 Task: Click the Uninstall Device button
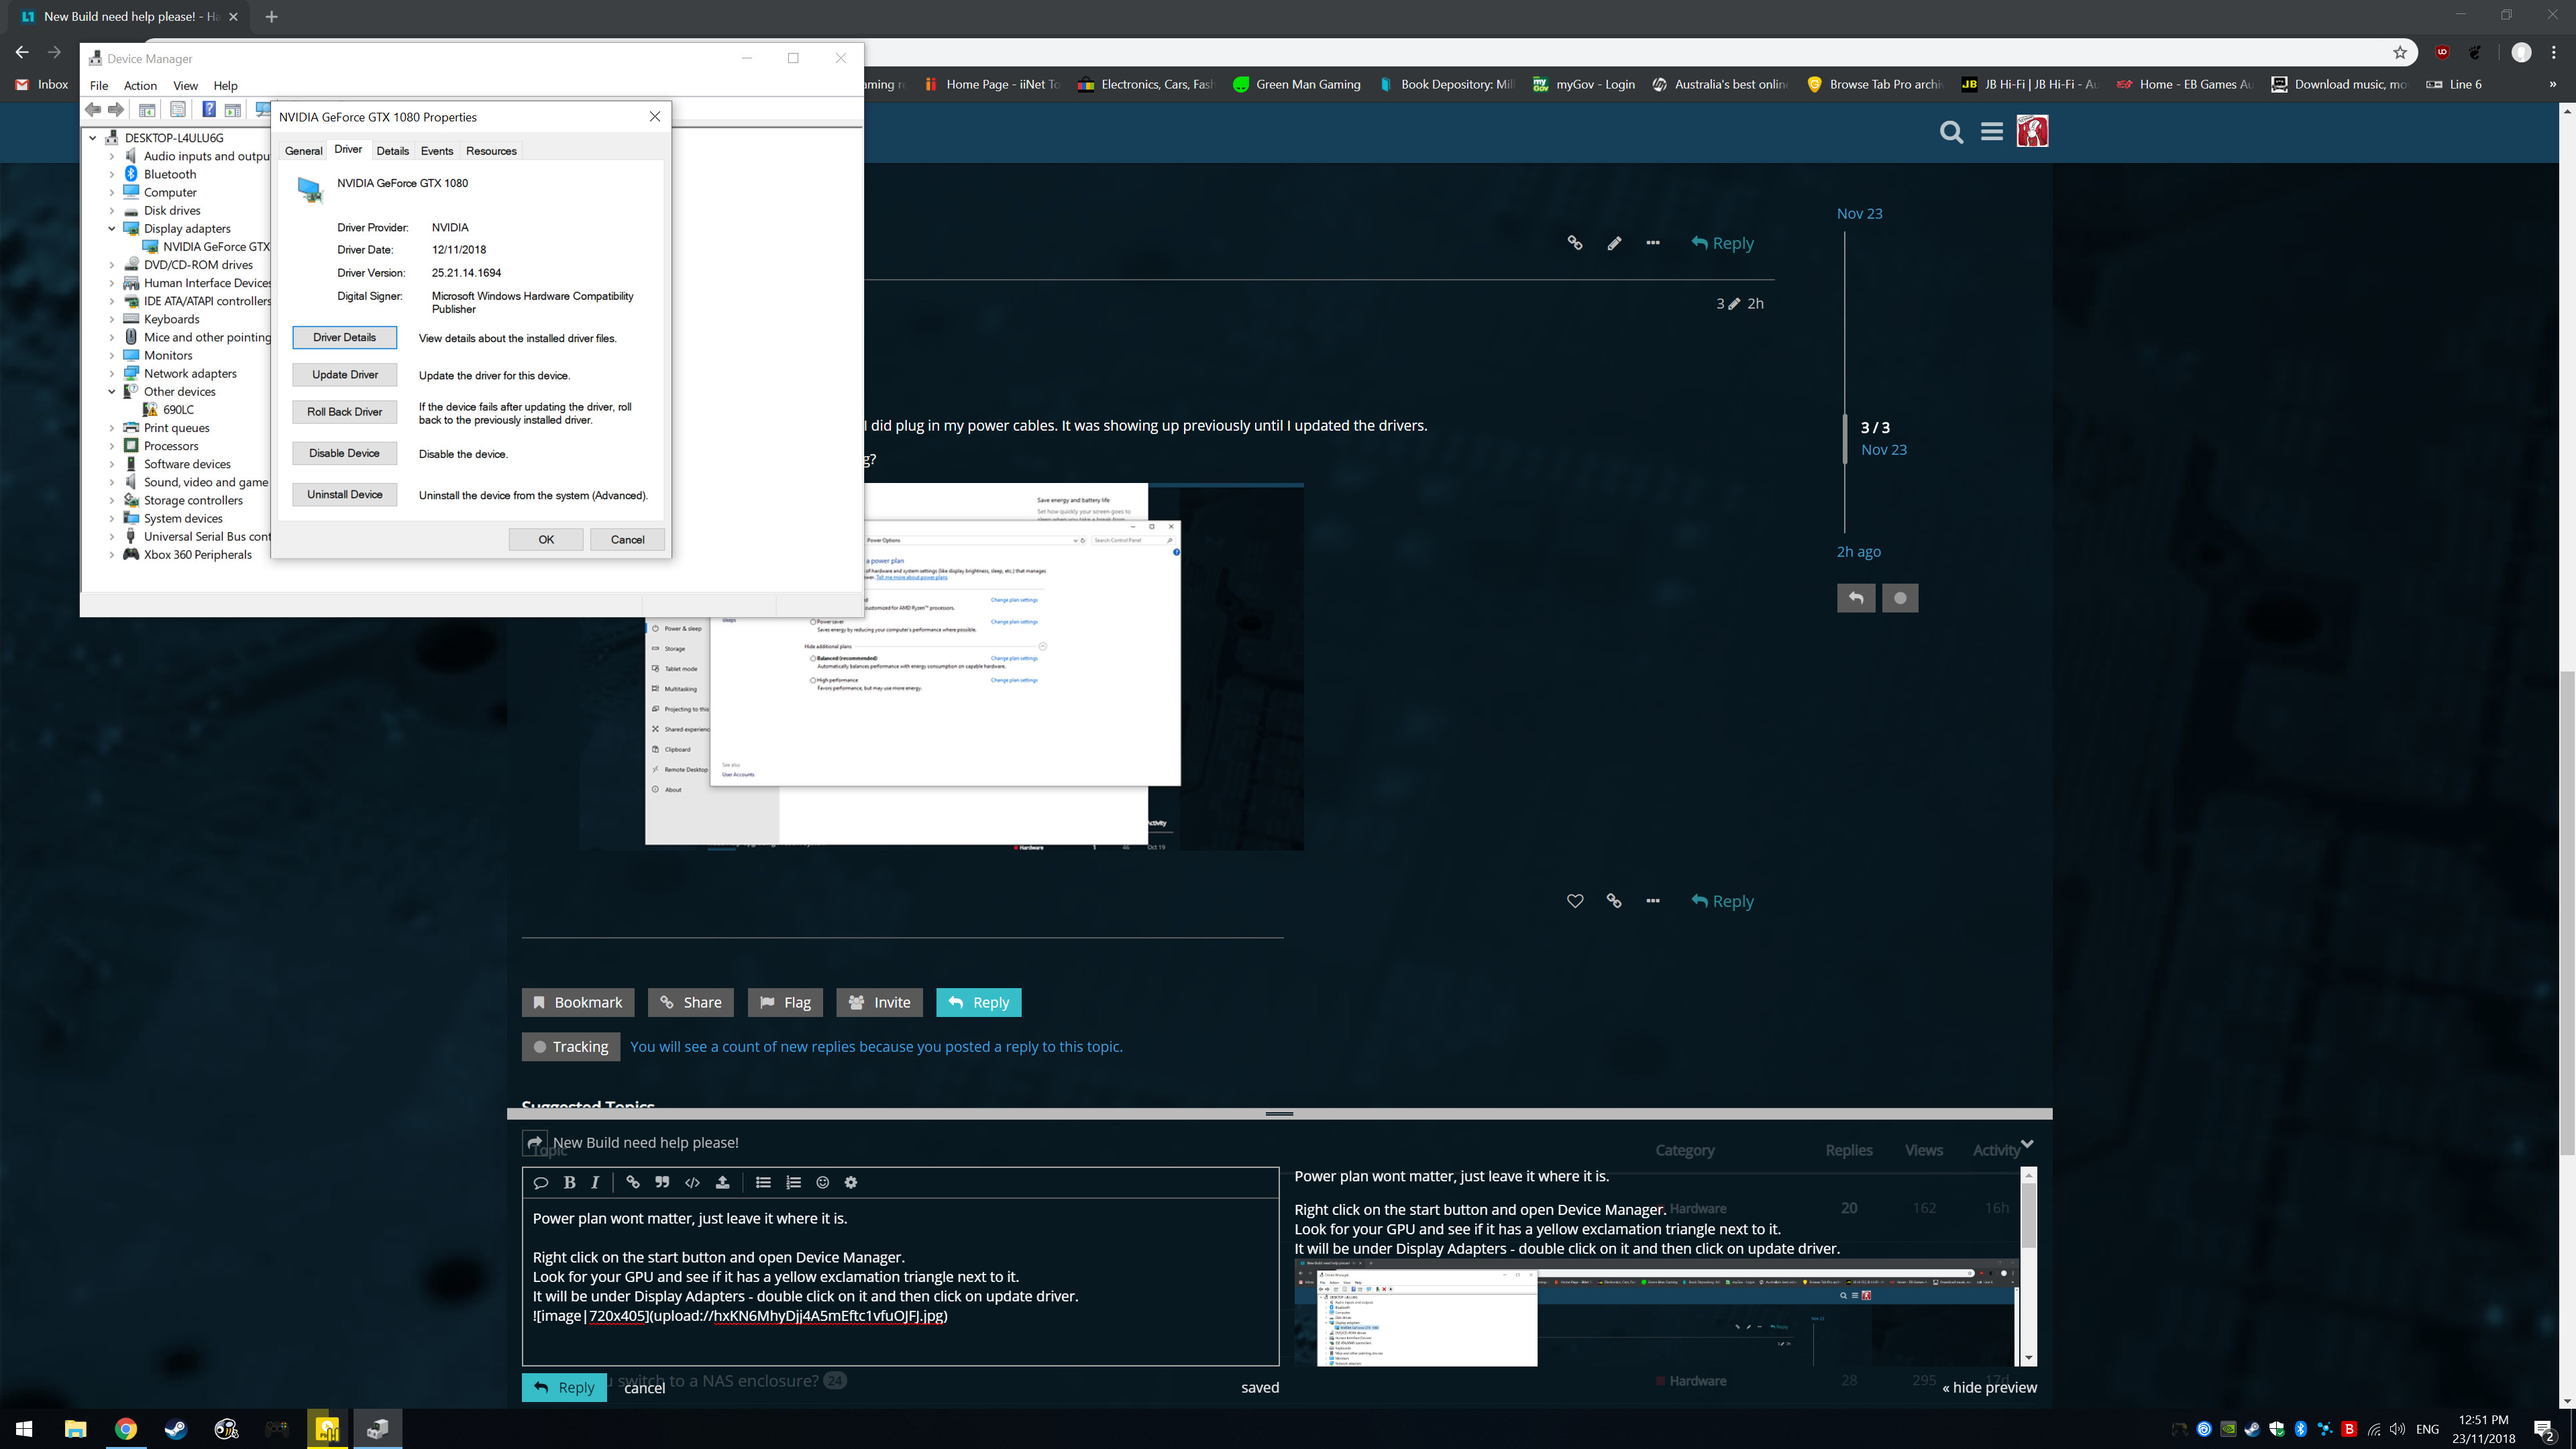pos(345,495)
